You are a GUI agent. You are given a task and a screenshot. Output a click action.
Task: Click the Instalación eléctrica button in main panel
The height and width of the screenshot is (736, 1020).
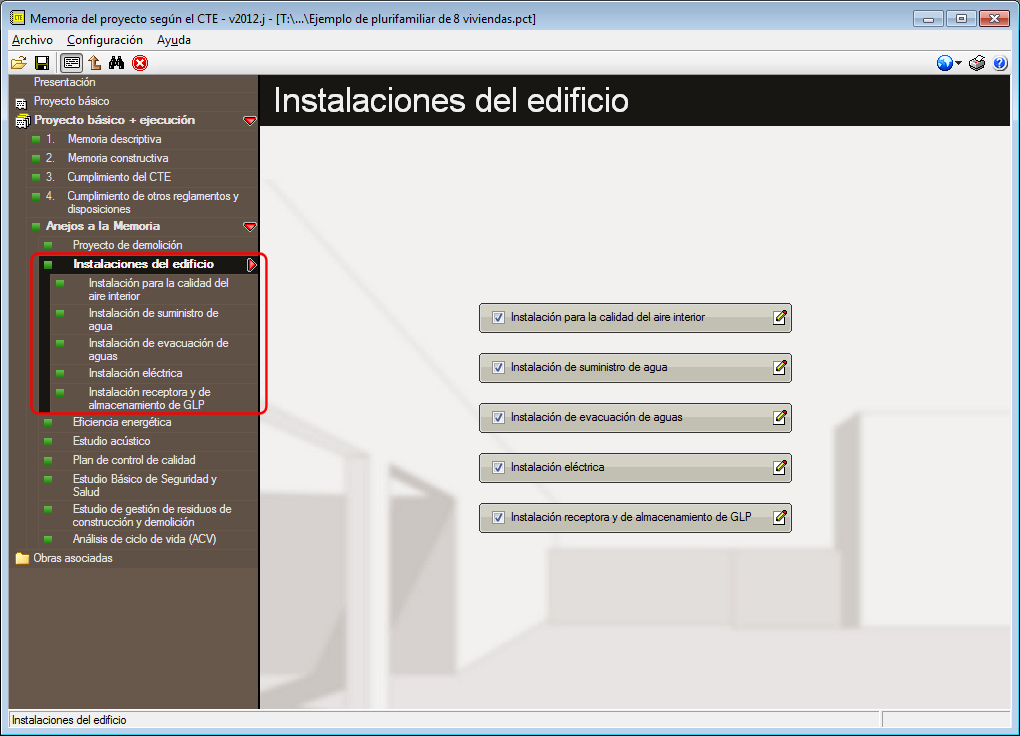[635, 468]
